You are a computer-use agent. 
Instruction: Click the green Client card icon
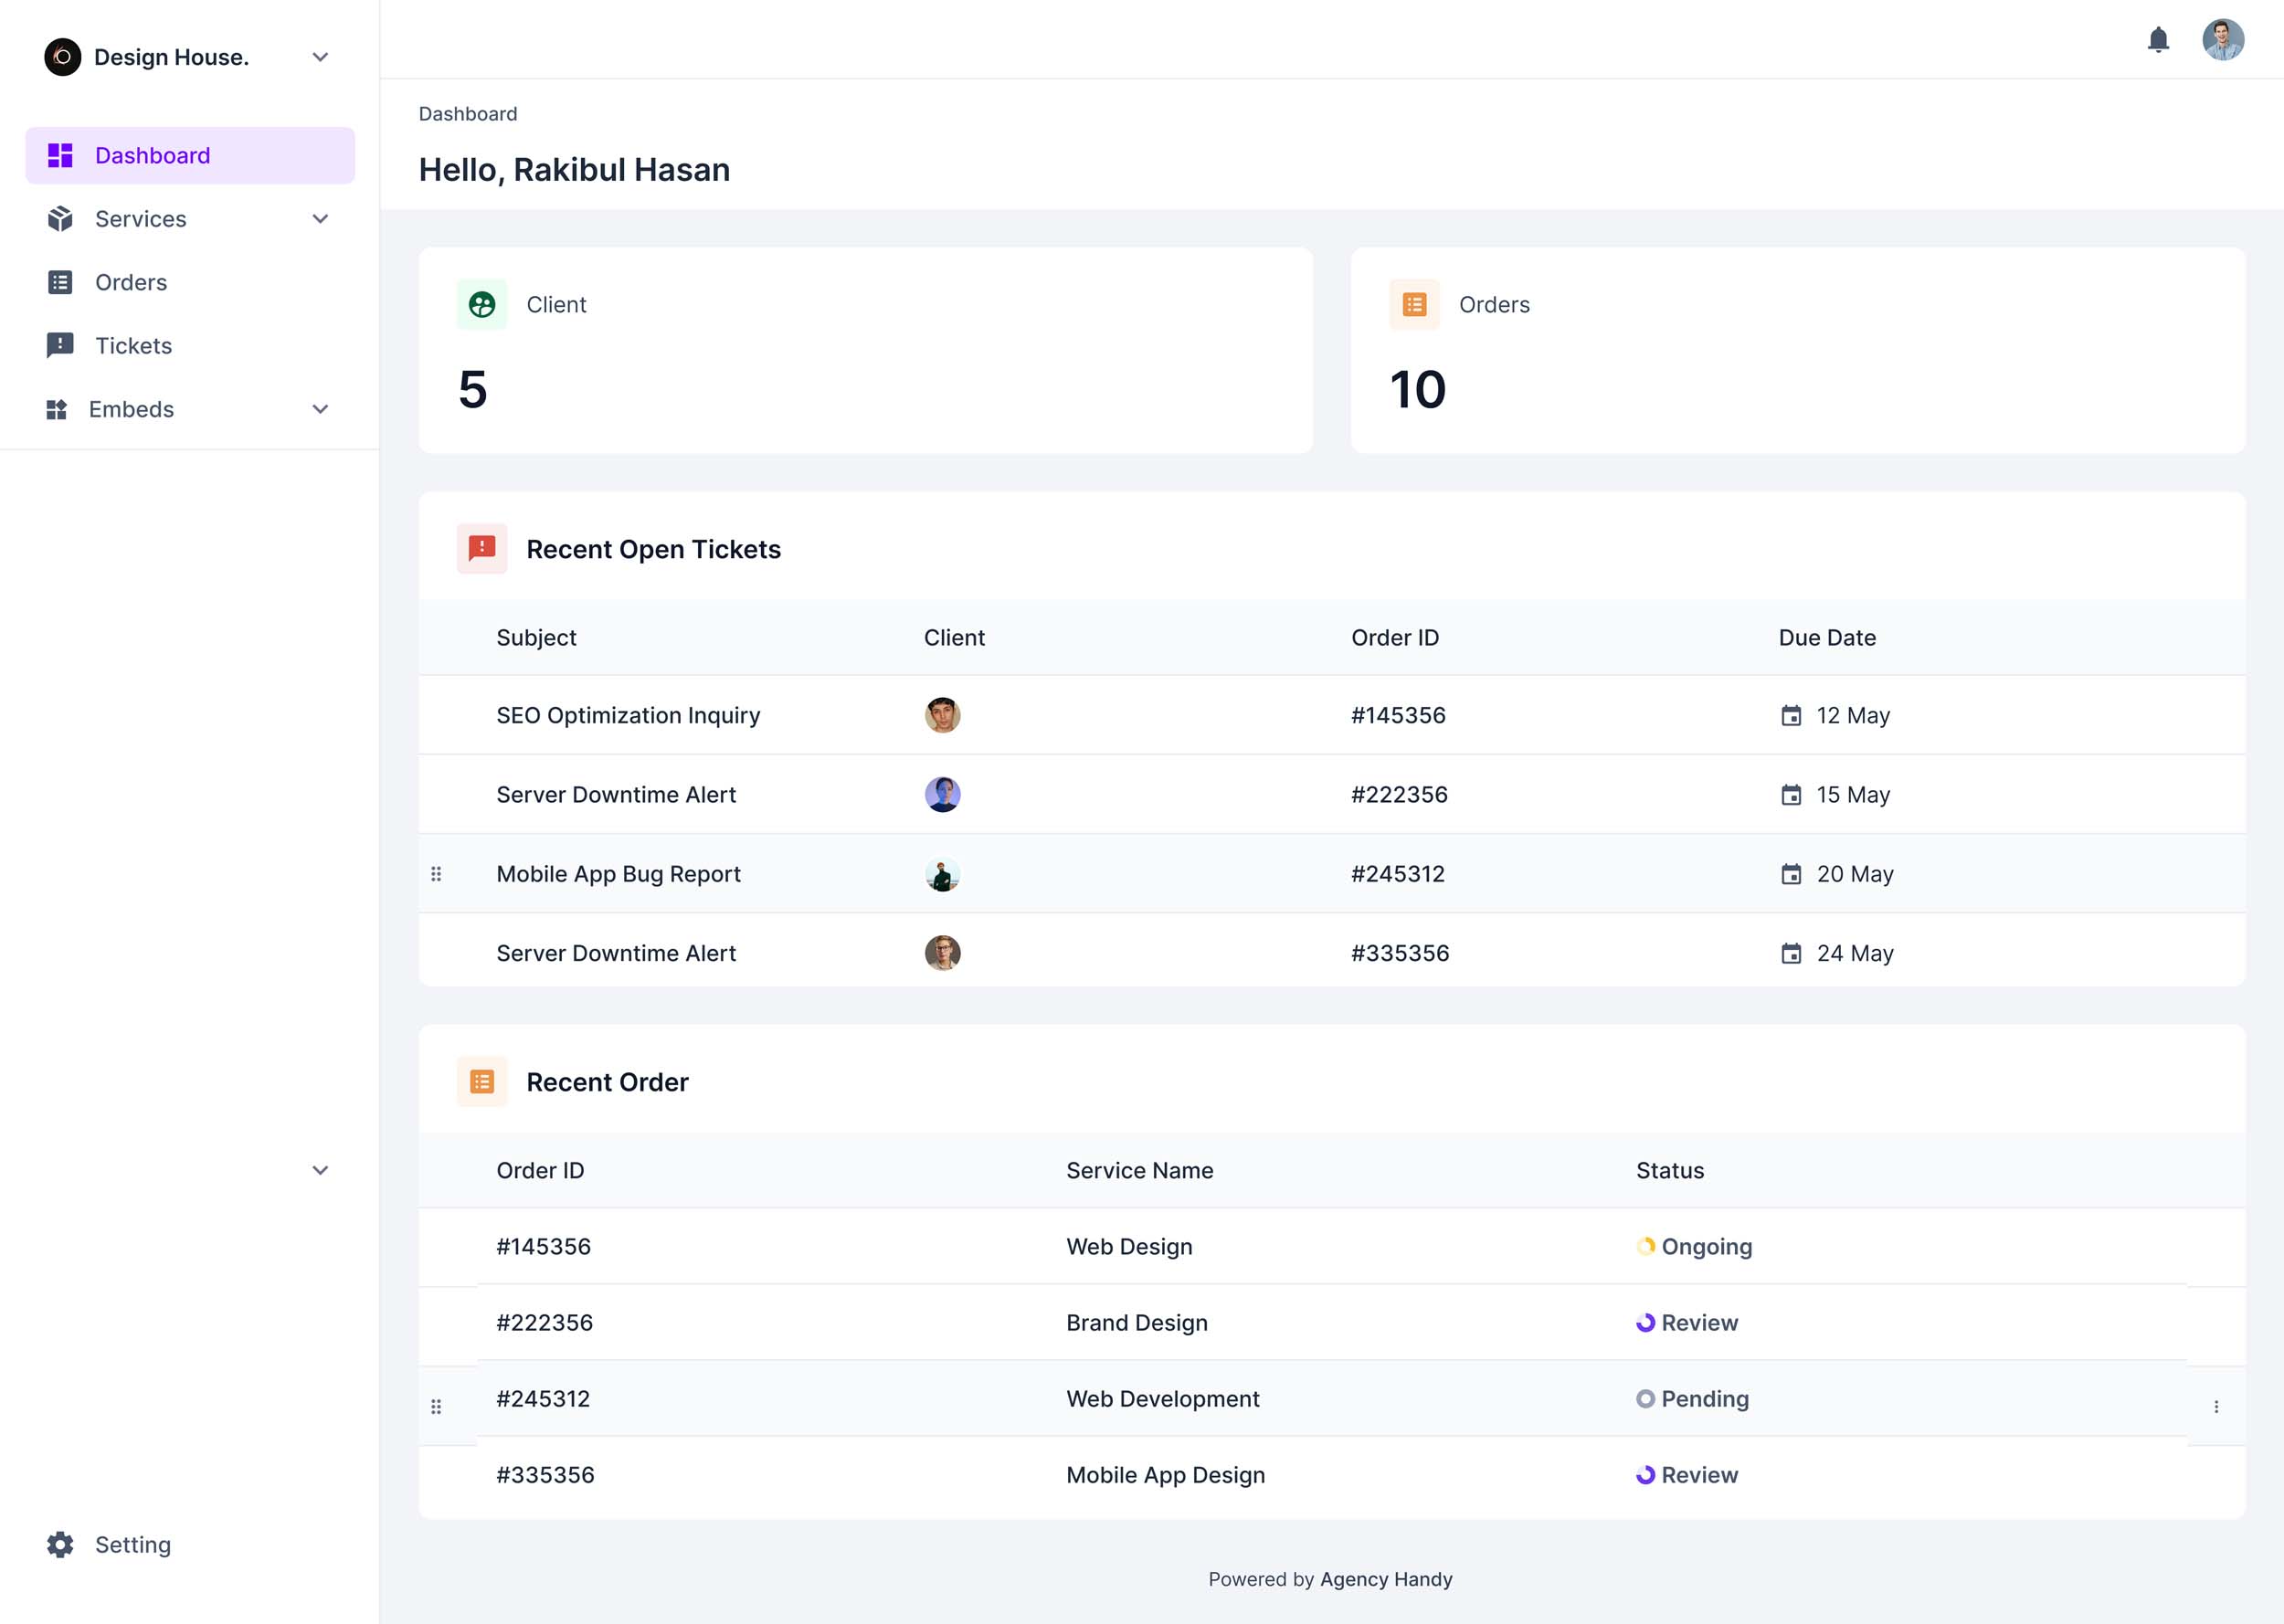pyautogui.click(x=482, y=305)
